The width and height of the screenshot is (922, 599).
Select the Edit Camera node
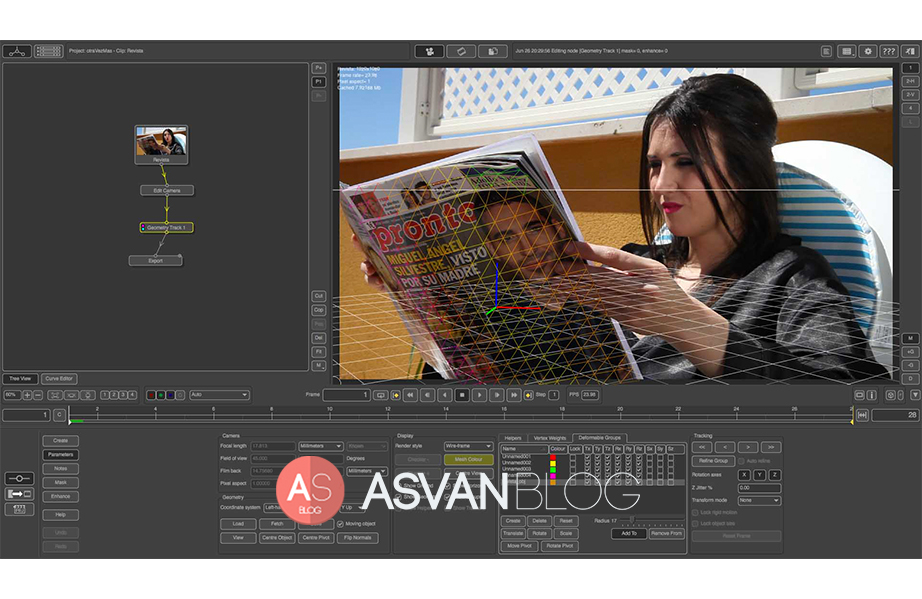[167, 190]
